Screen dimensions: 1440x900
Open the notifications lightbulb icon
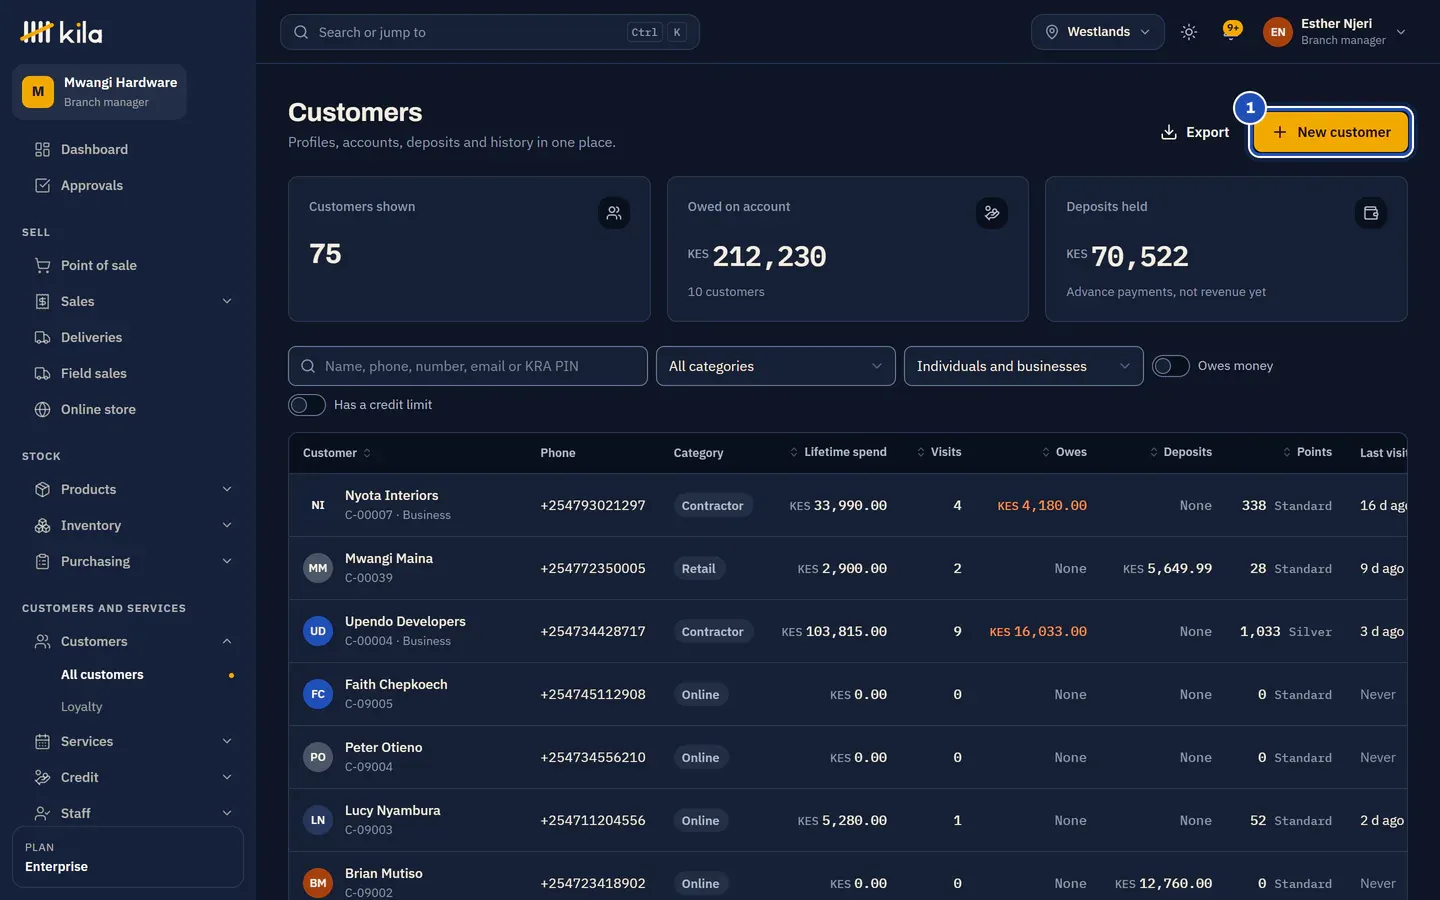point(1232,31)
